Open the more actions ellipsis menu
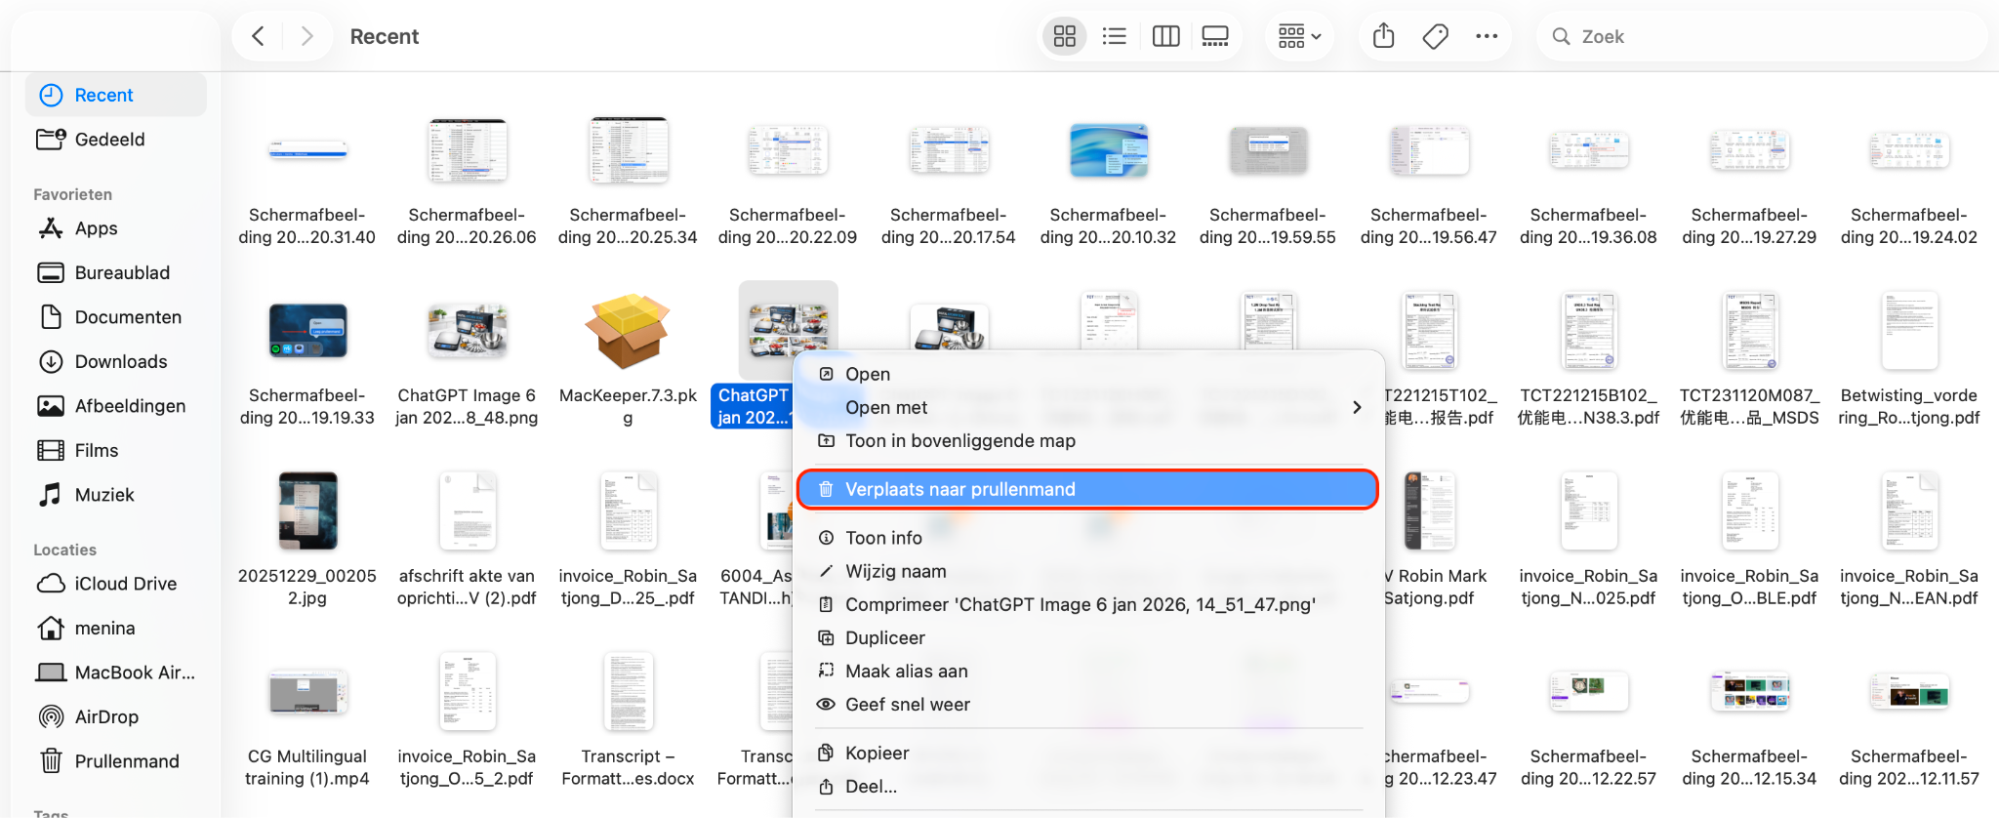This screenshot has height=818, width=1999. pos(1487,36)
